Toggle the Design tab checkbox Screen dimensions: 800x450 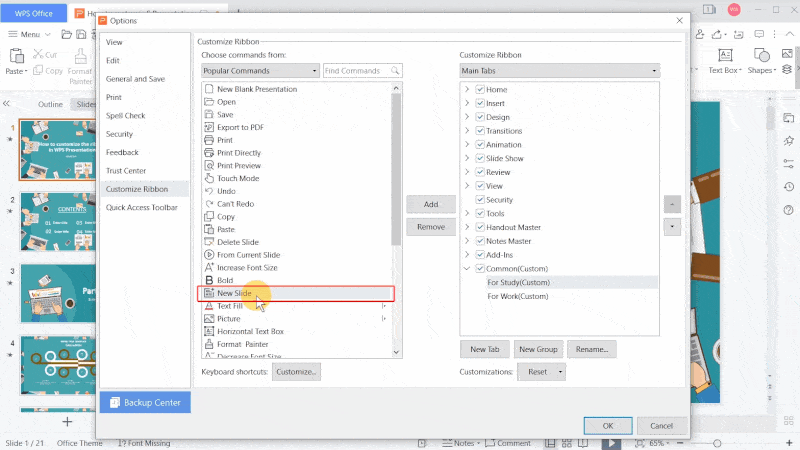pyautogui.click(x=480, y=117)
